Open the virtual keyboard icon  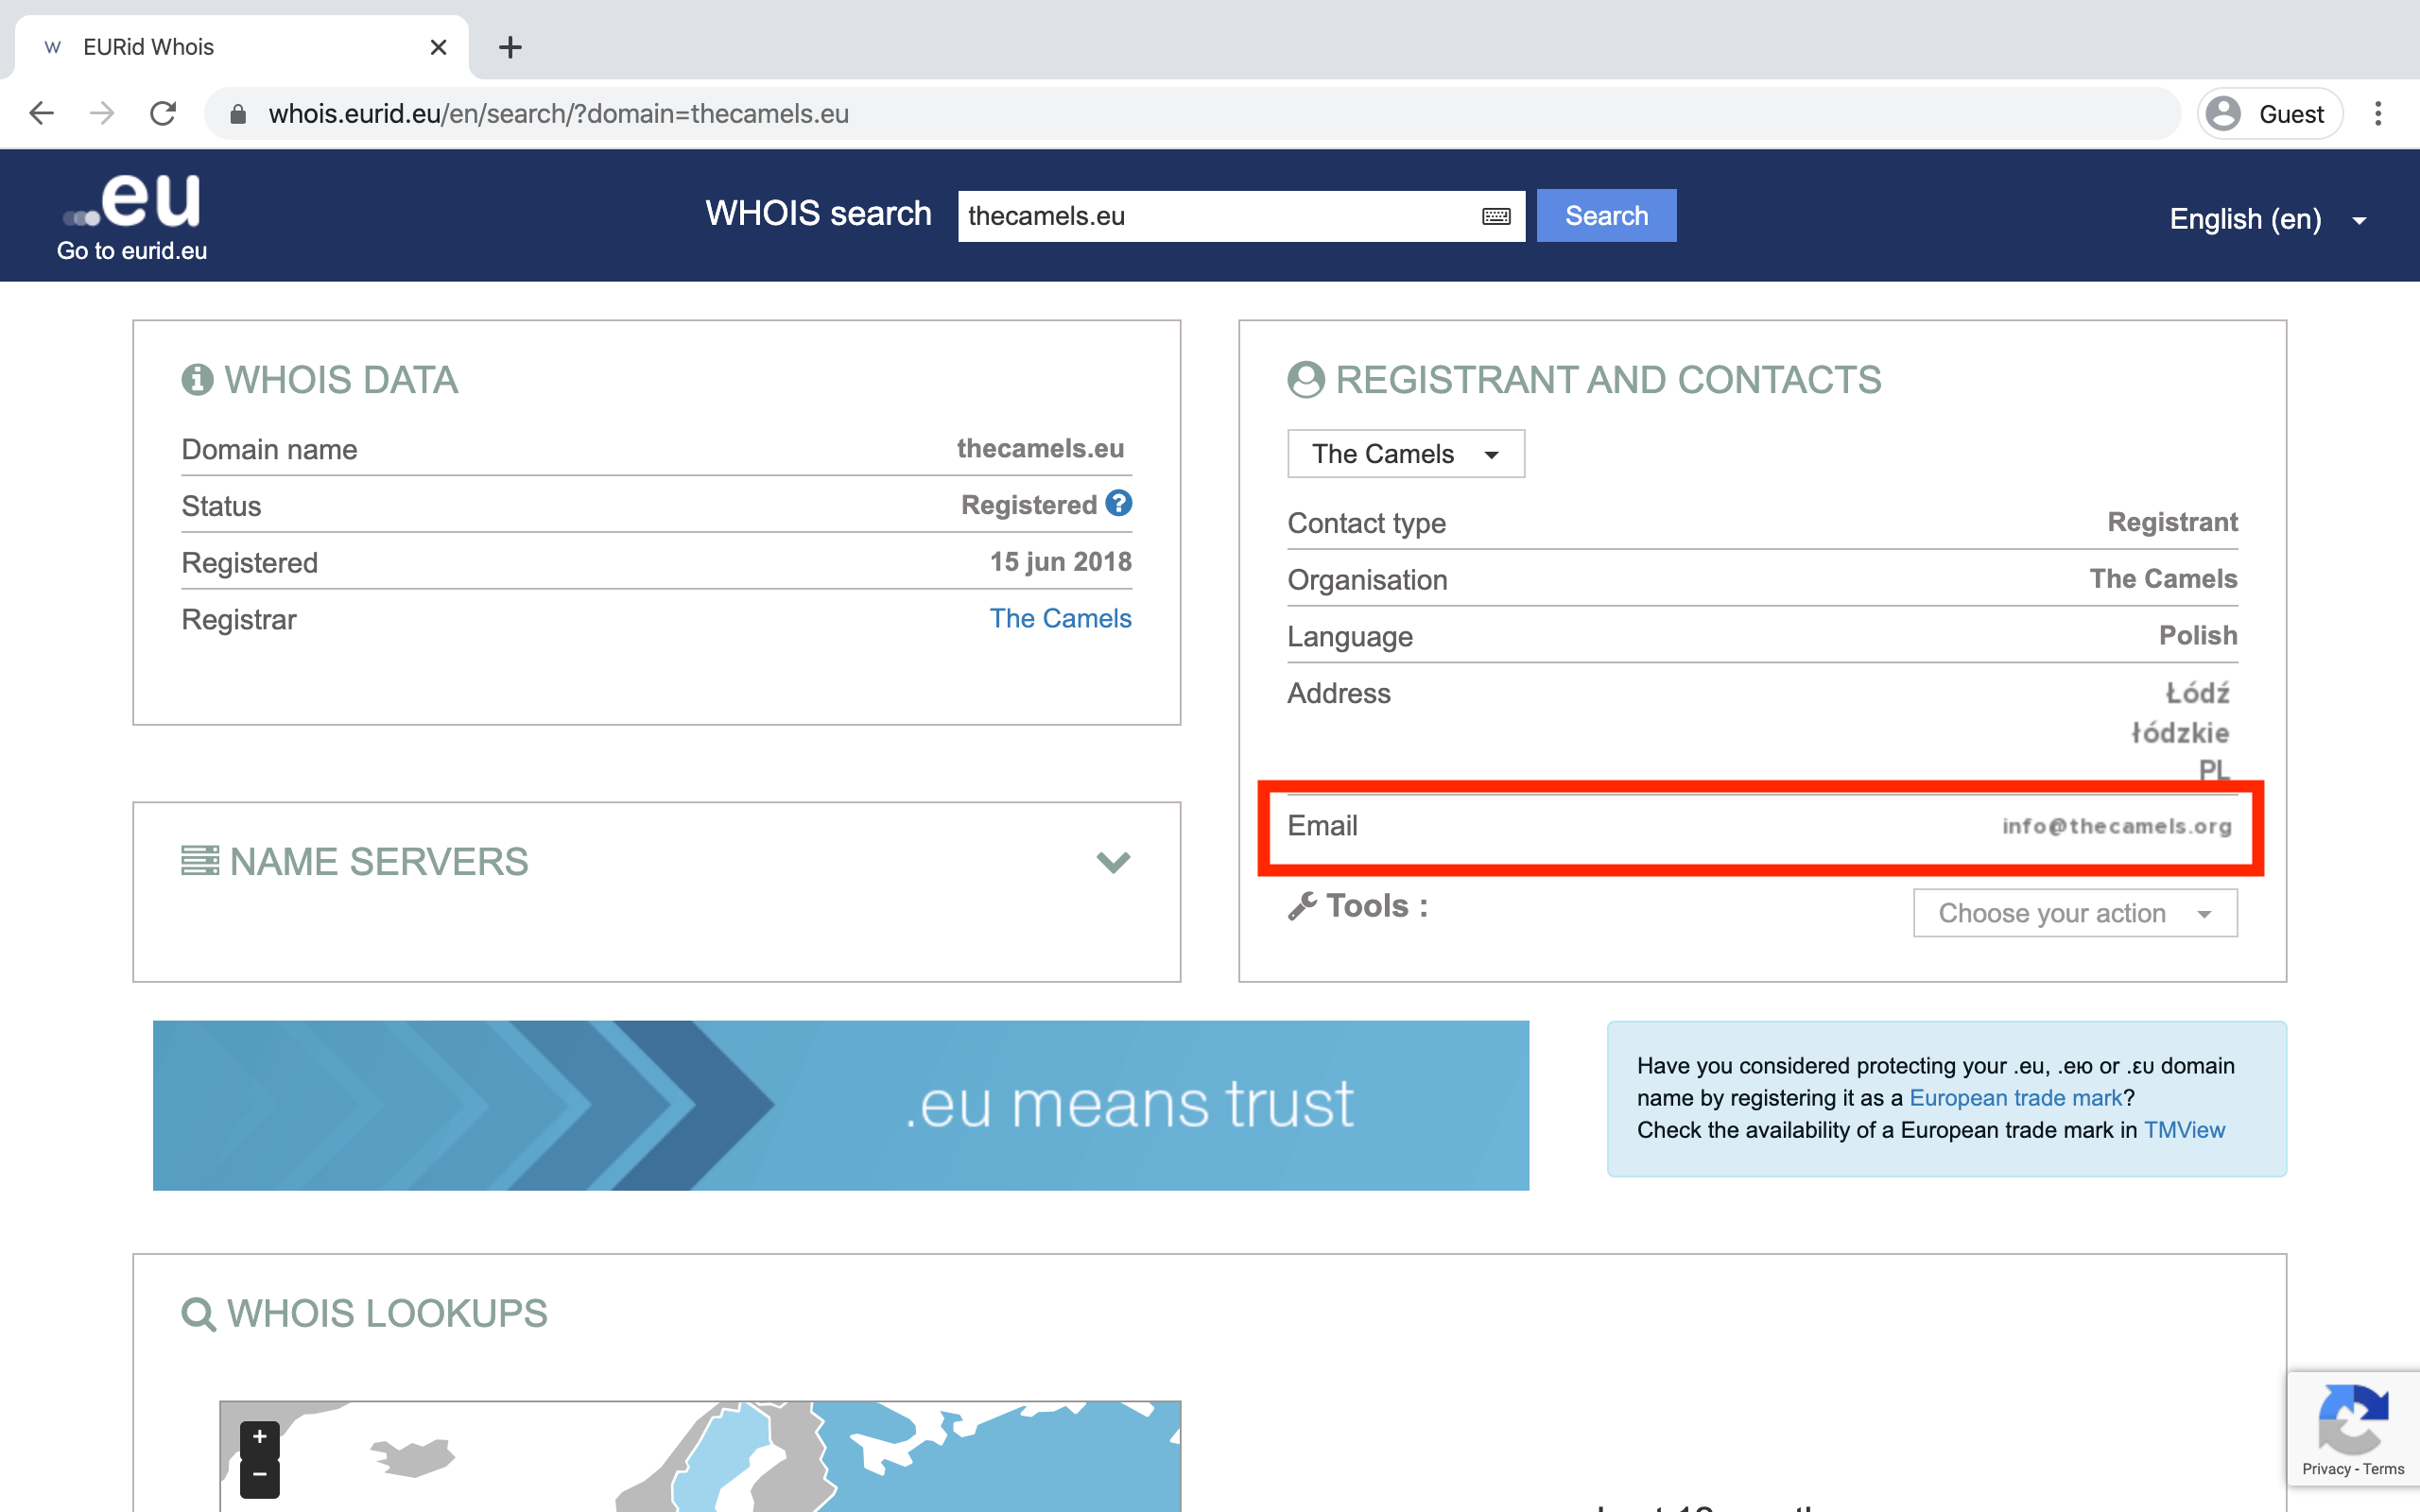coord(1496,216)
